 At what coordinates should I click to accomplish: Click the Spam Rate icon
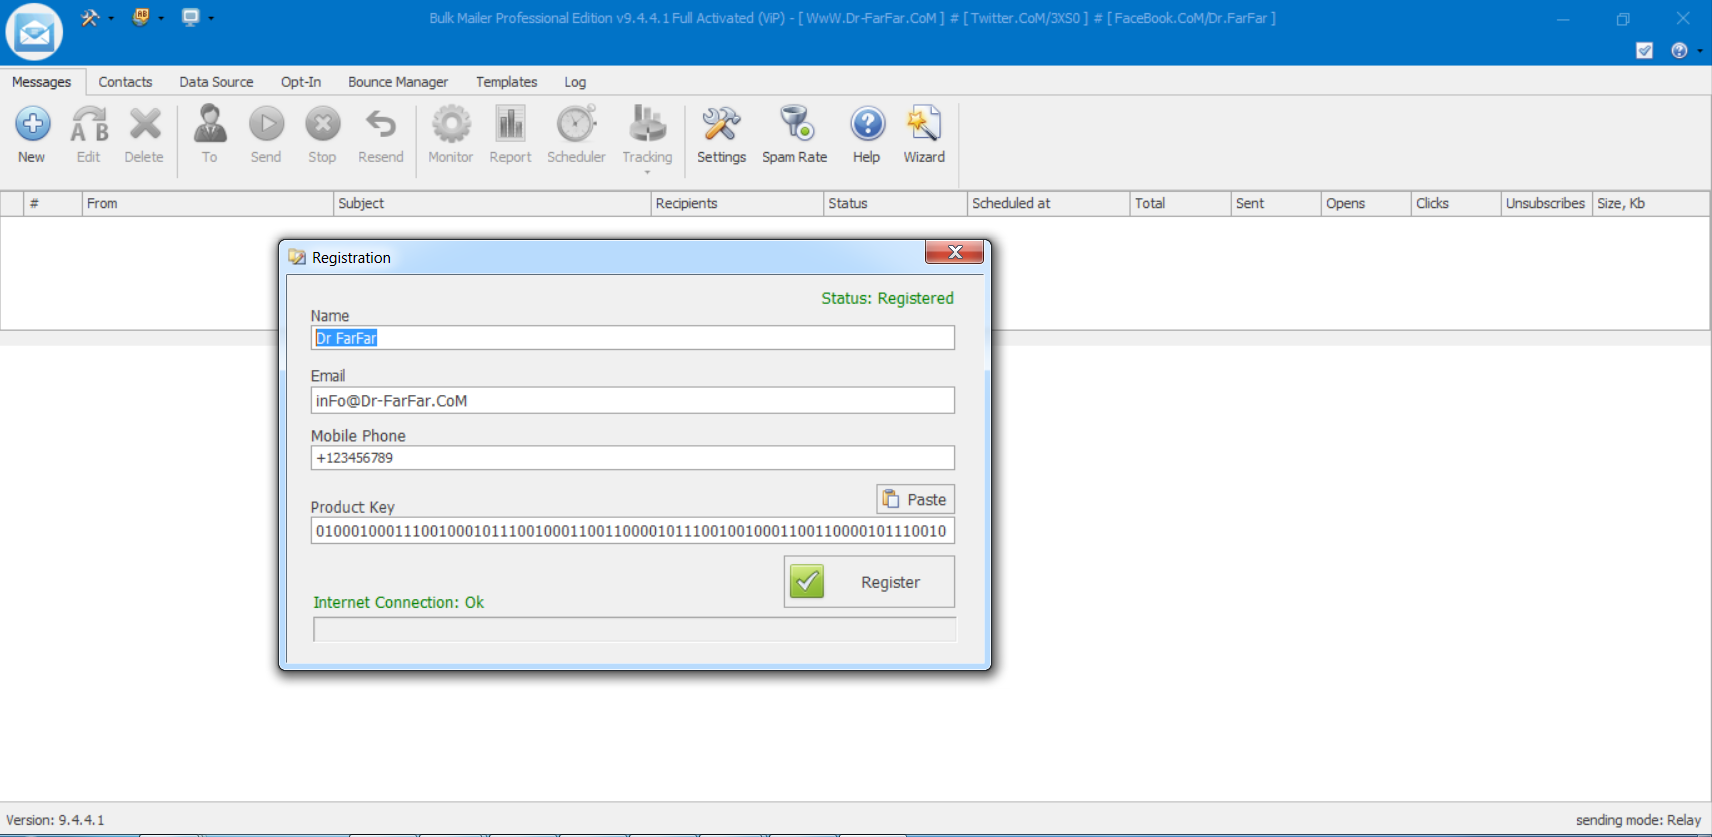click(795, 125)
